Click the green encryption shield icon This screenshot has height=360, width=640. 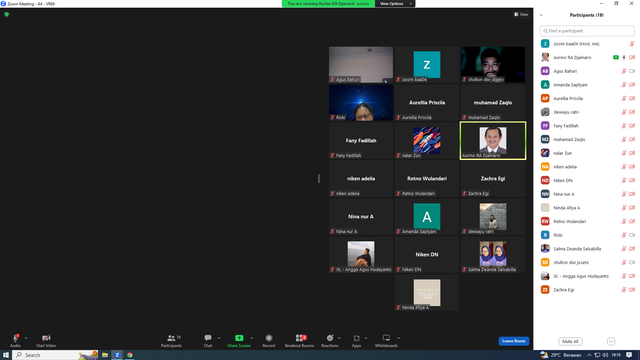(x=7, y=14)
